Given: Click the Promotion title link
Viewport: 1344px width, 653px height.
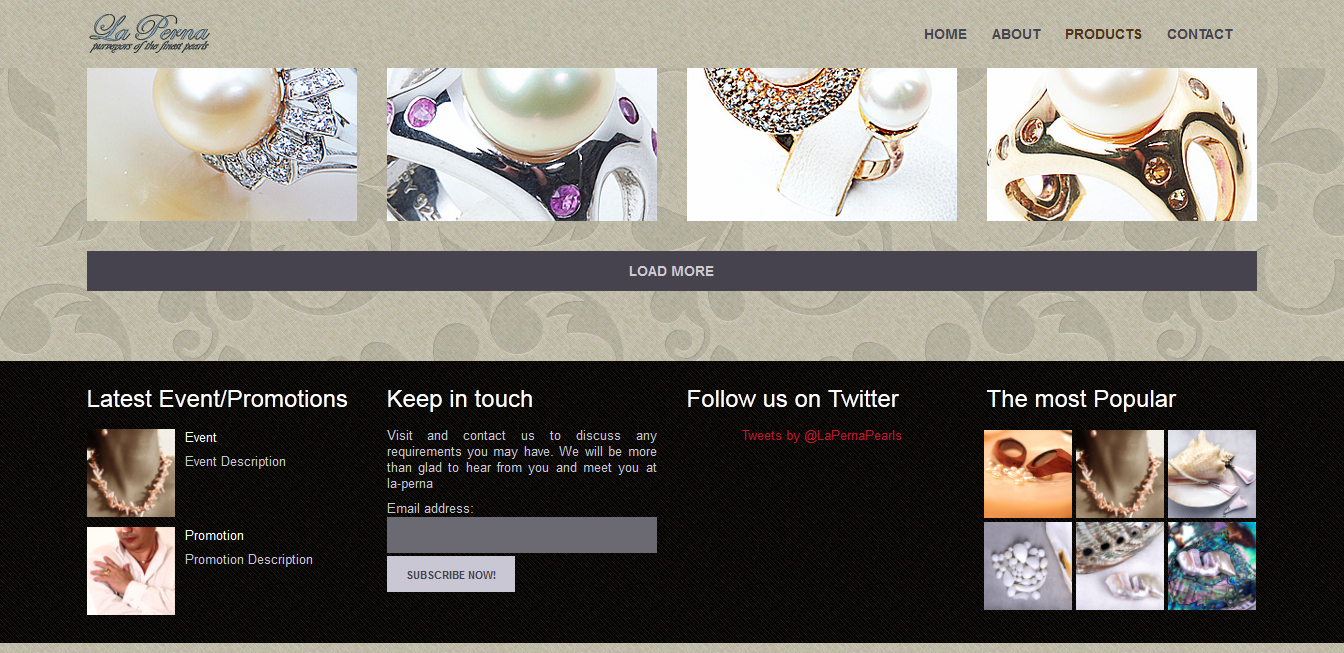Looking at the screenshot, I should (x=214, y=535).
